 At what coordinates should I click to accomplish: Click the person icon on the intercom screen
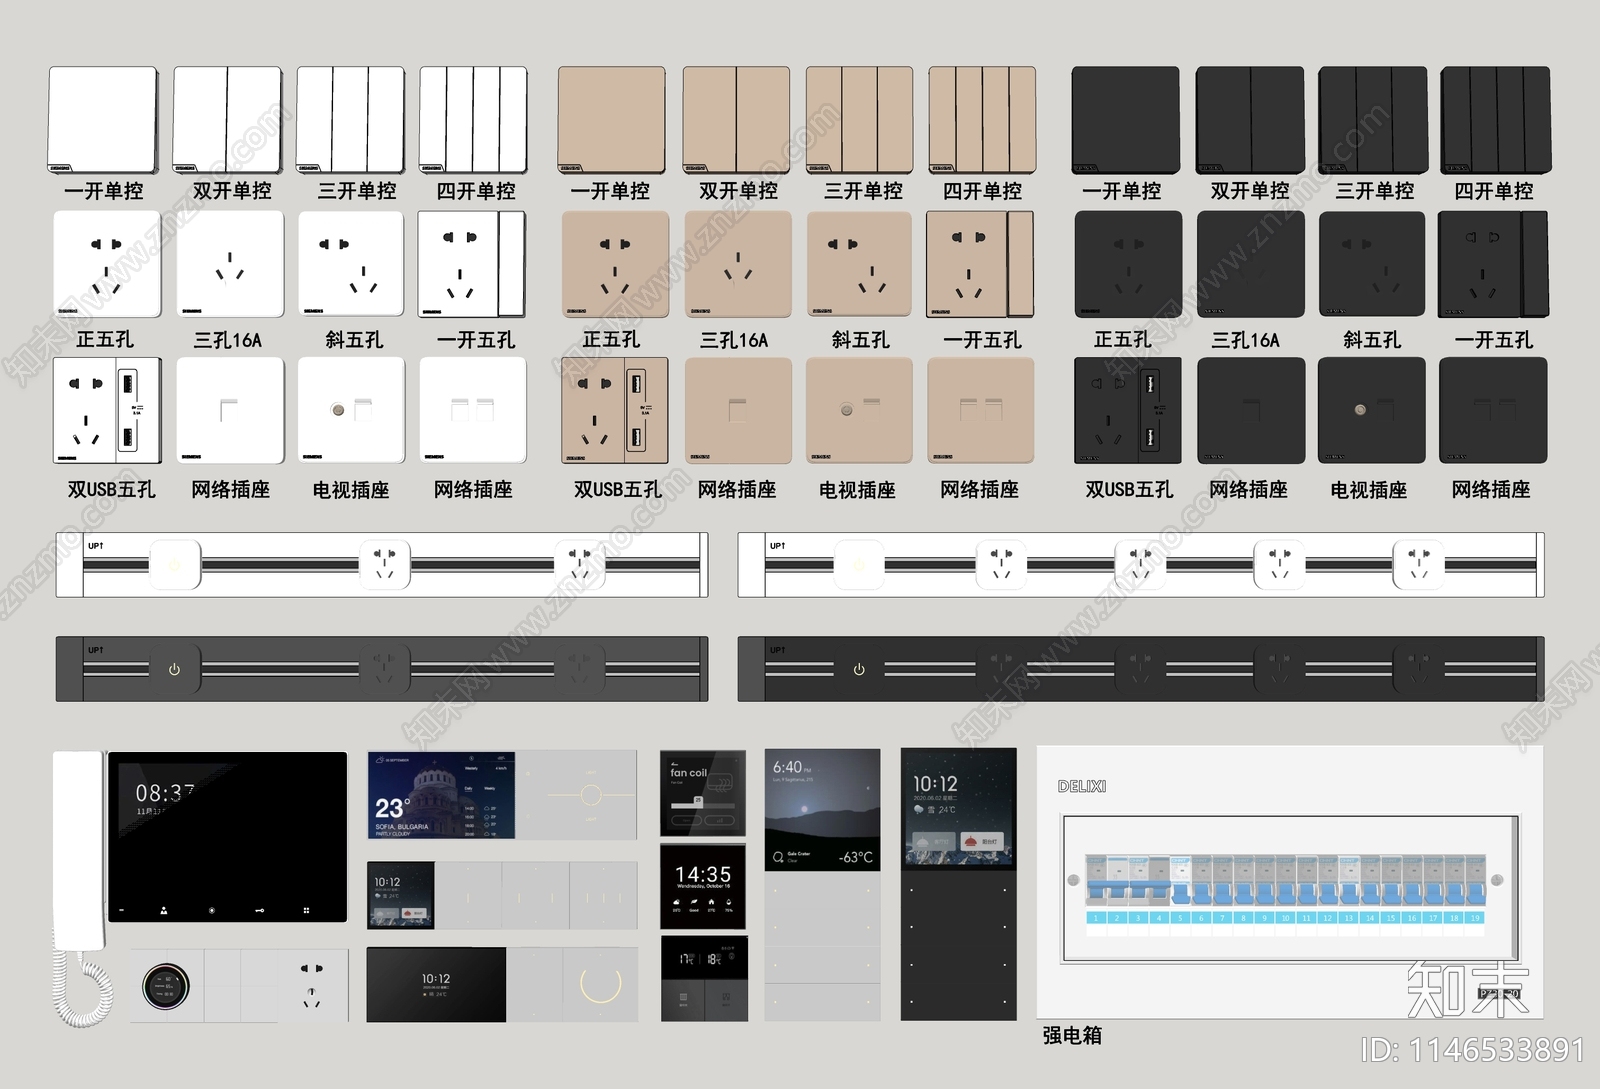tap(164, 910)
